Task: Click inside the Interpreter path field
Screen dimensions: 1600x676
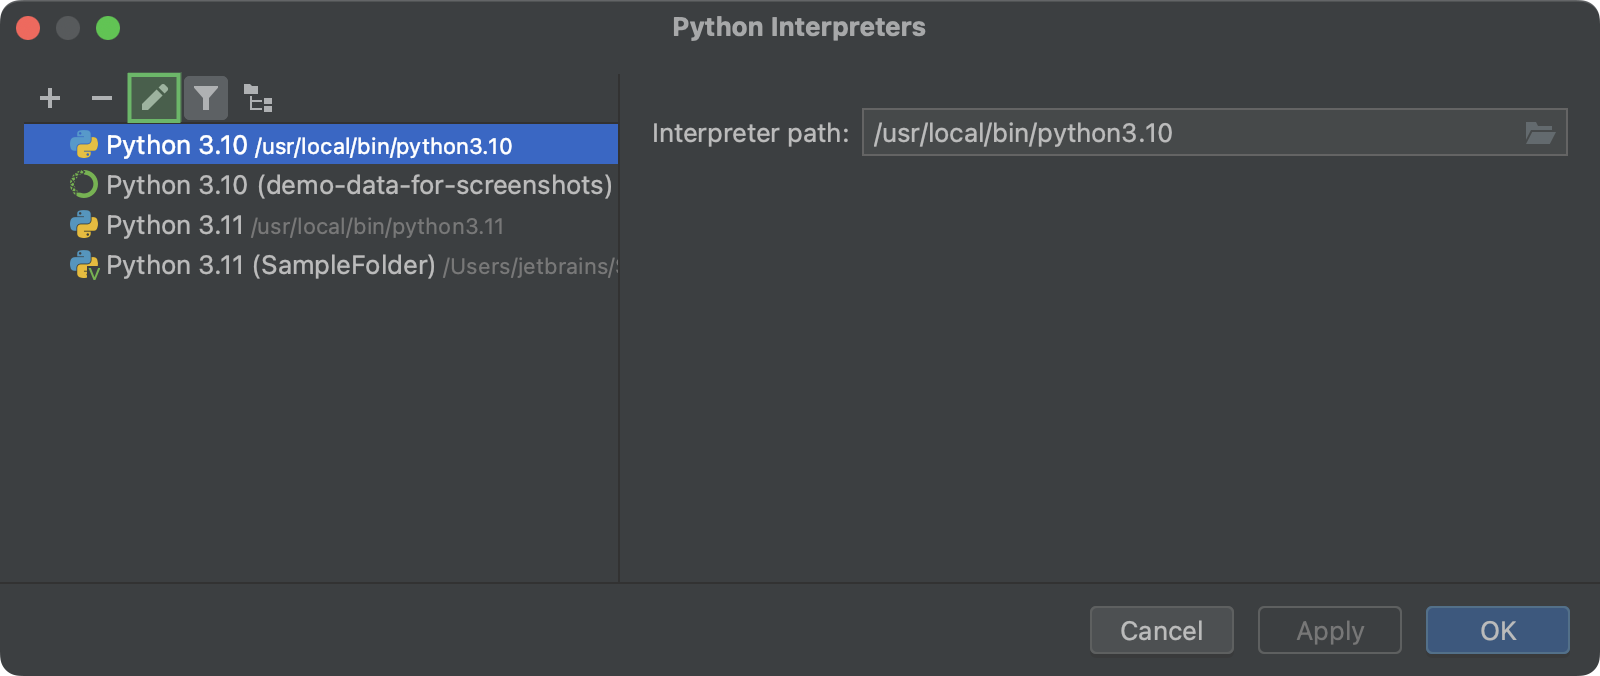Action: coord(1190,133)
